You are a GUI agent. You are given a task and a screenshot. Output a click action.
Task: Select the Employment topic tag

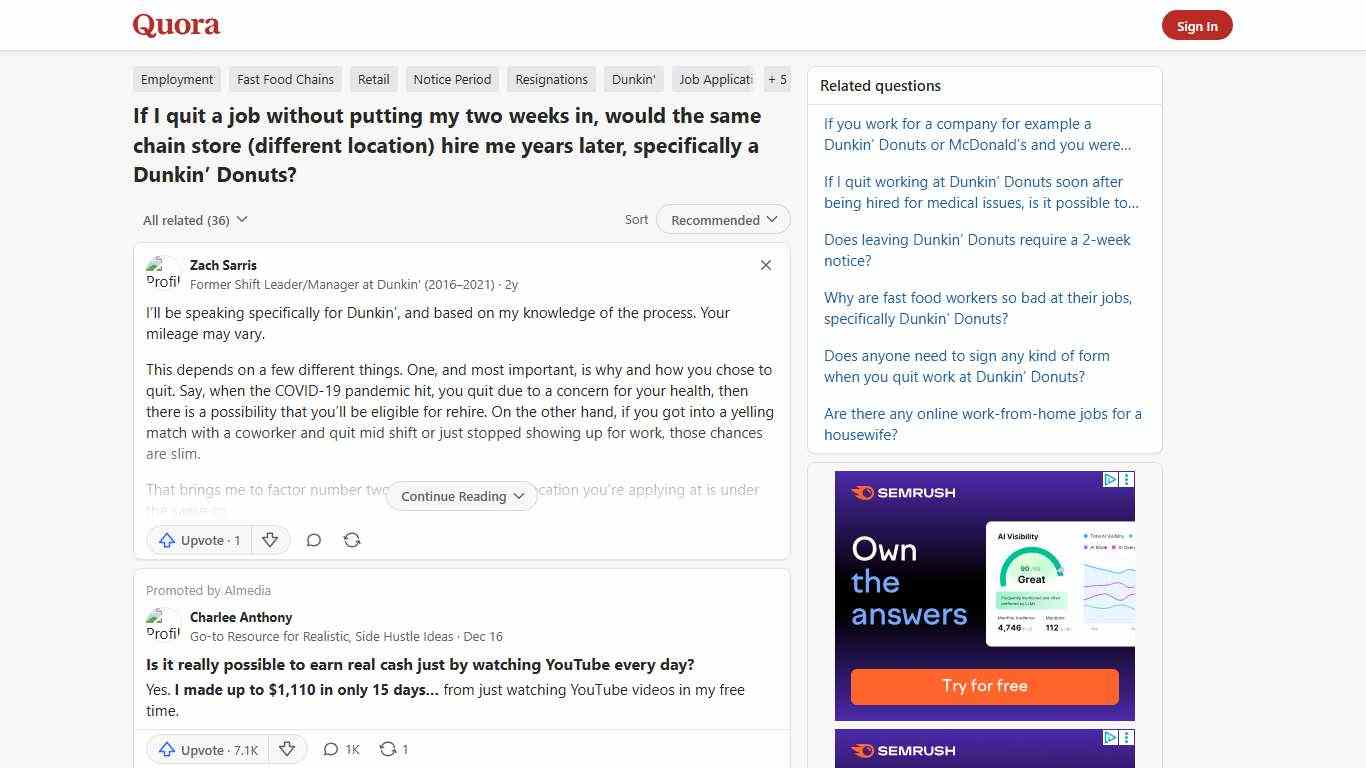coord(177,79)
